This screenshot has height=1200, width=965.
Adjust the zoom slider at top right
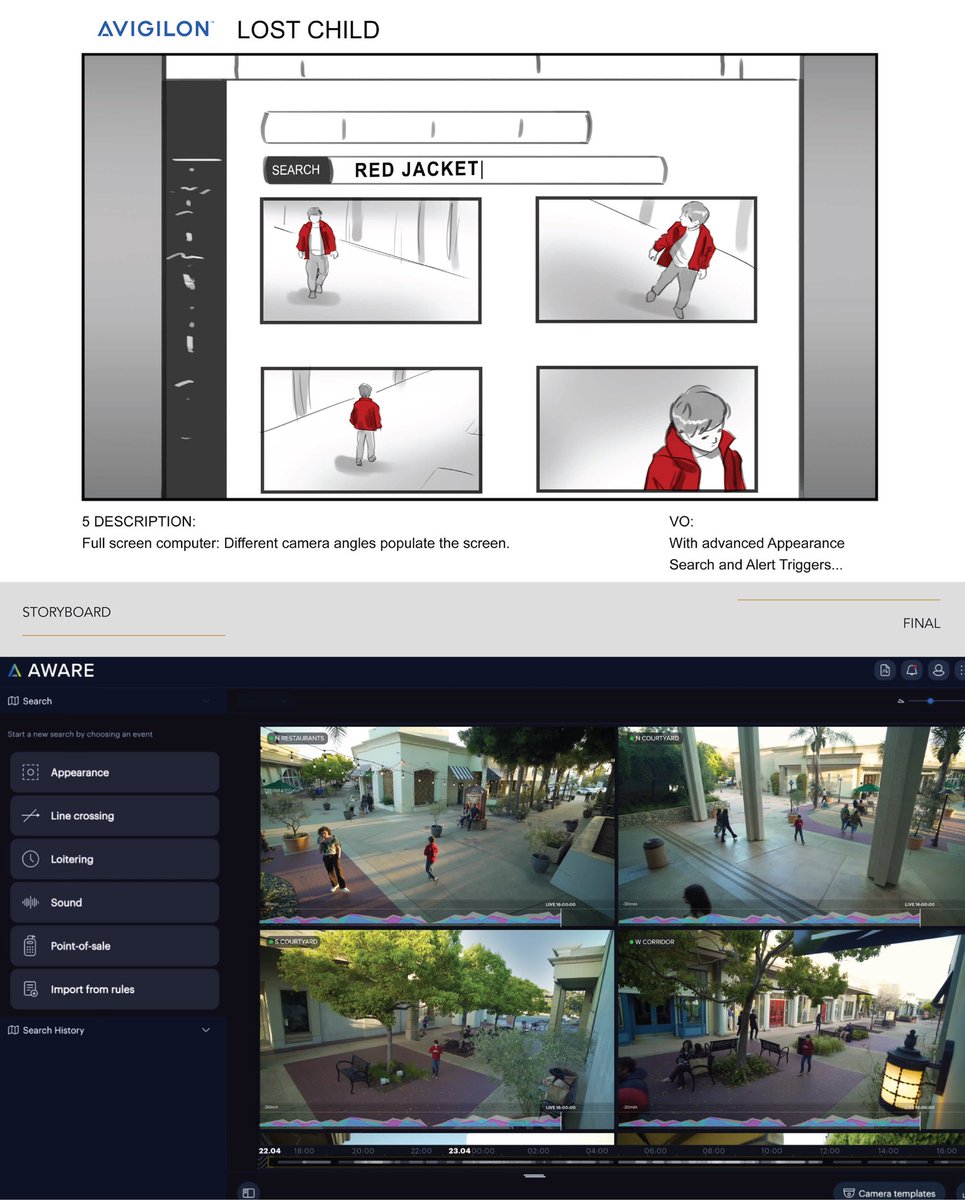point(930,701)
